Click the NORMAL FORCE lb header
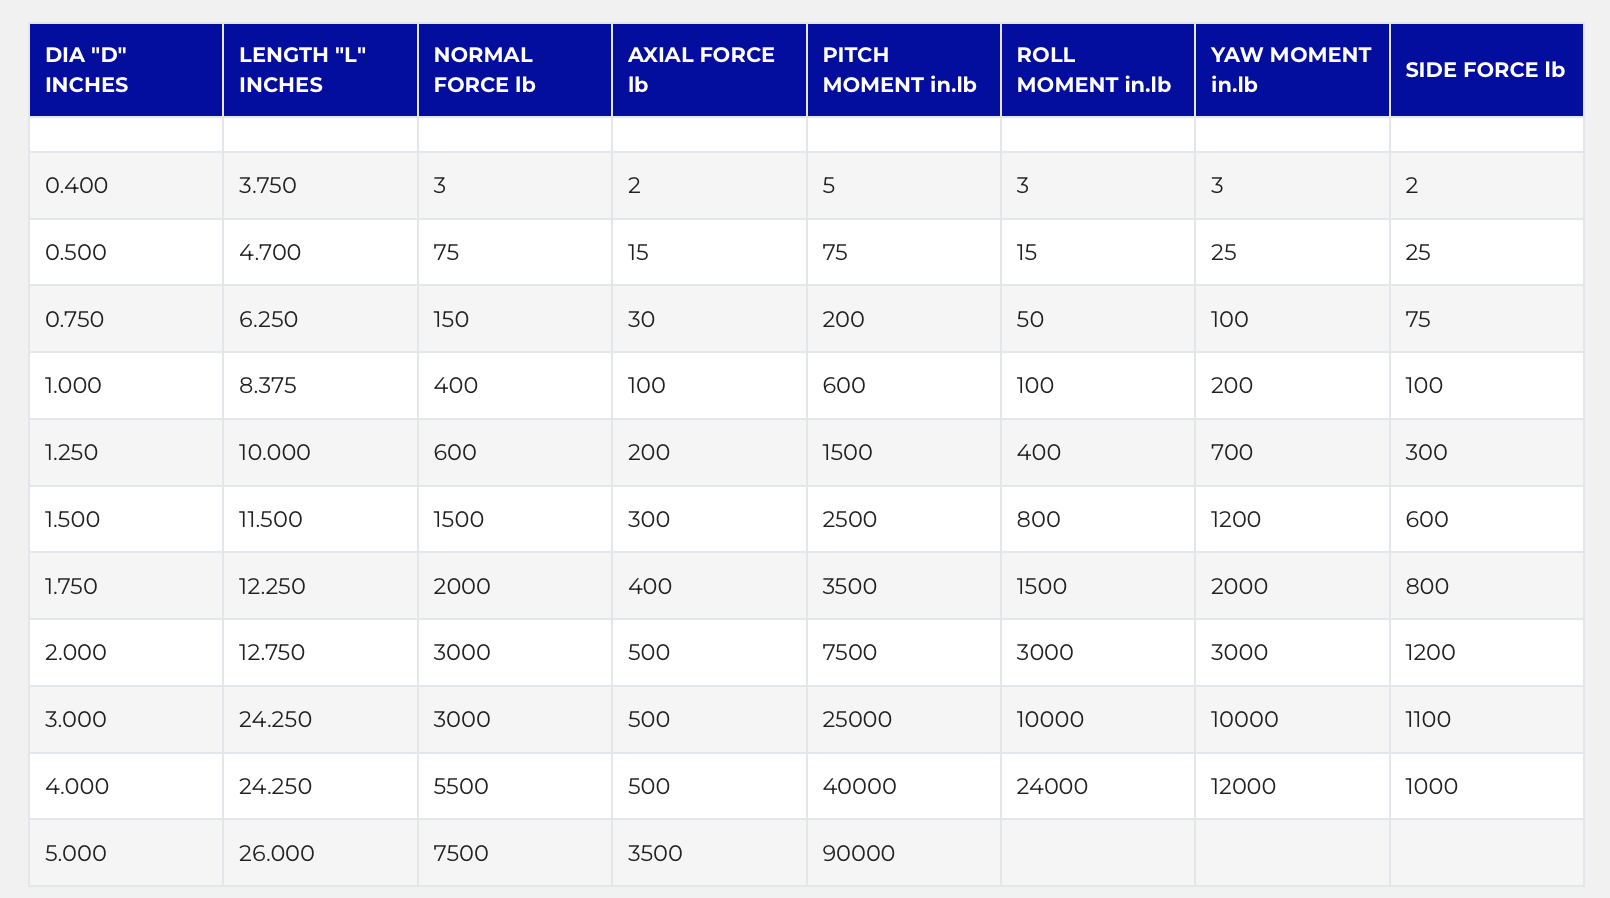The height and width of the screenshot is (898, 1610). point(515,70)
